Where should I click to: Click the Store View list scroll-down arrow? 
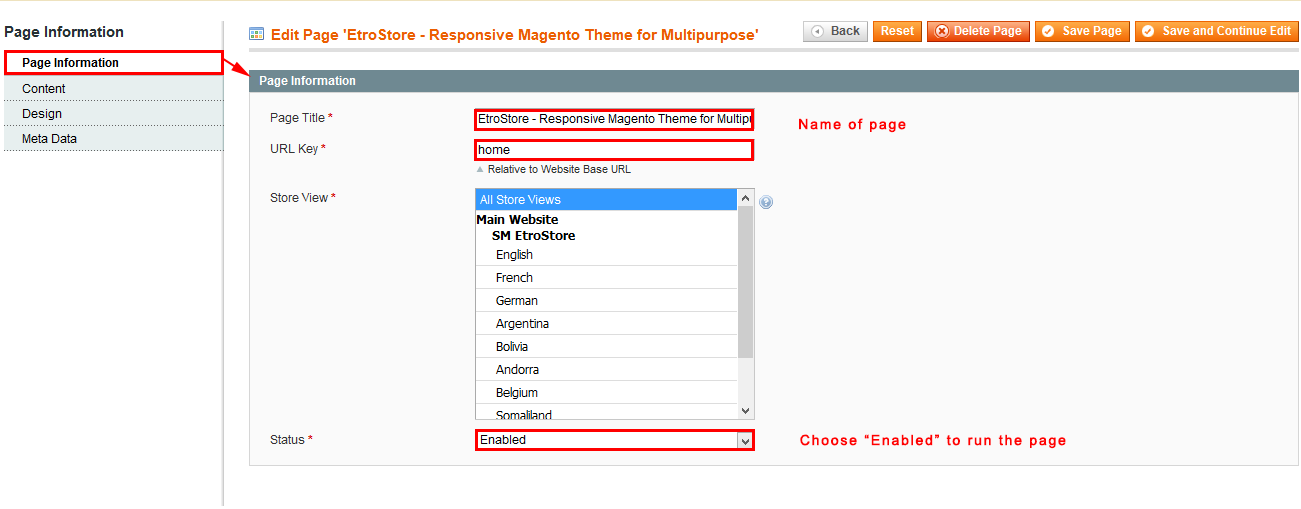click(x=745, y=410)
